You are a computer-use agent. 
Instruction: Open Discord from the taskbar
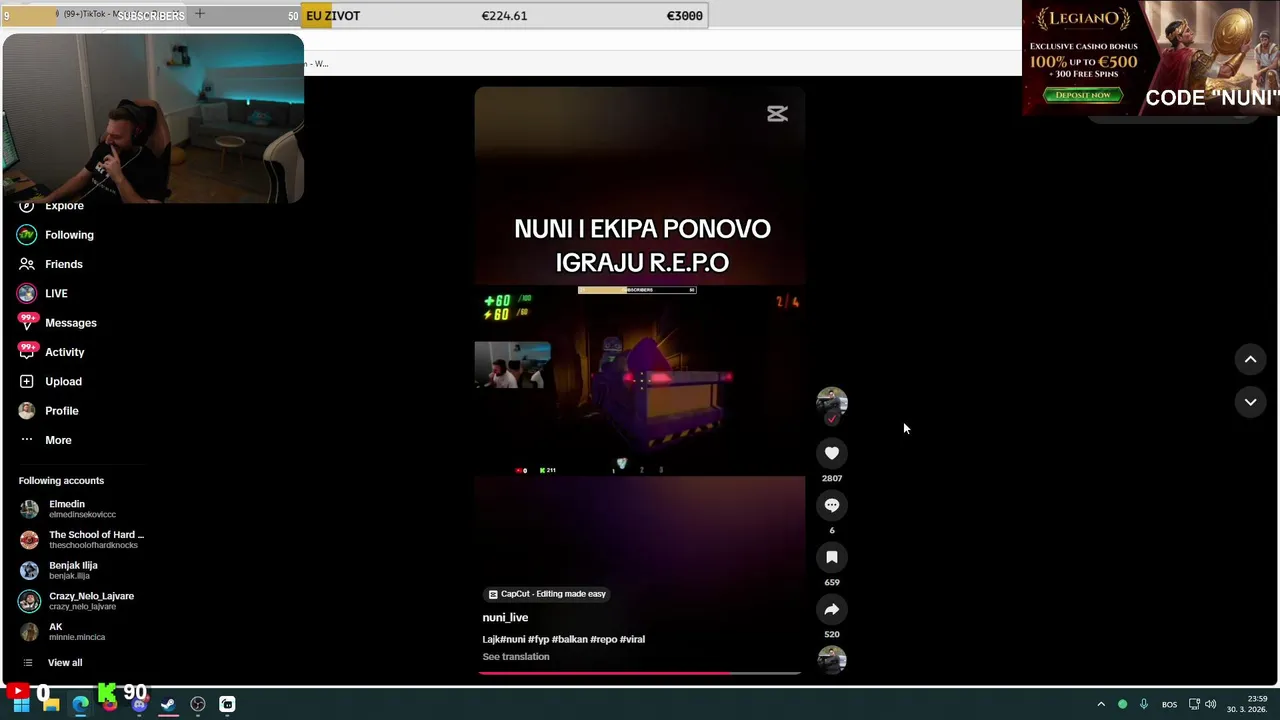point(139,704)
